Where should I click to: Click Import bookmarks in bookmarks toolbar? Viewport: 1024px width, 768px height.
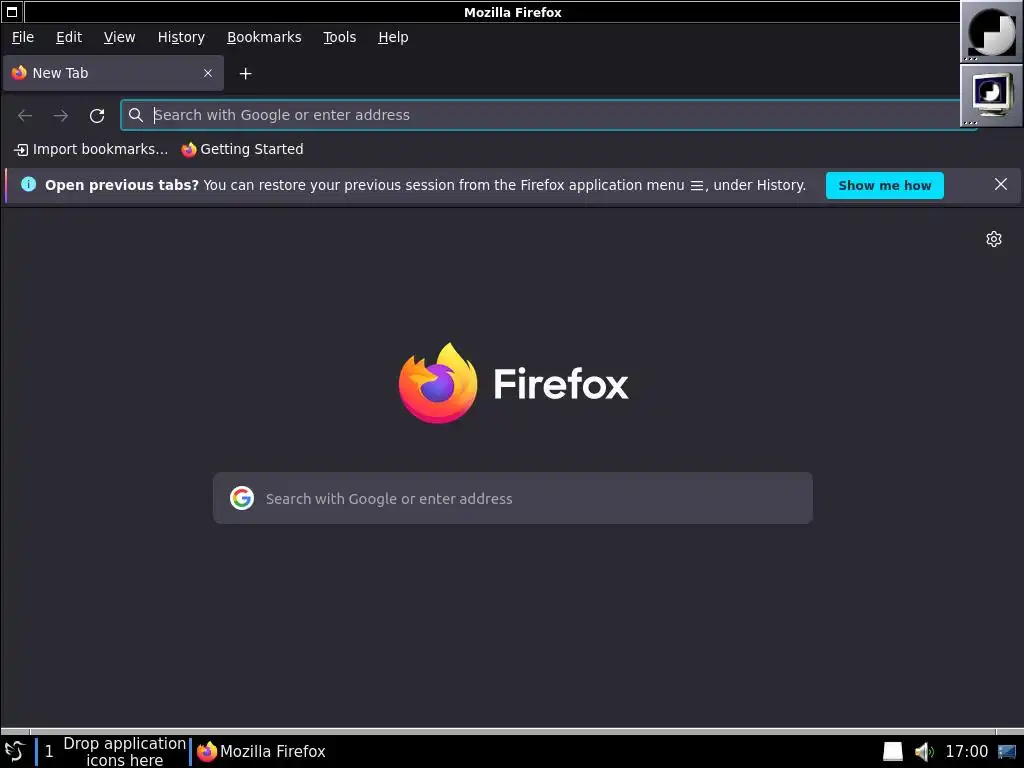[91, 150]
